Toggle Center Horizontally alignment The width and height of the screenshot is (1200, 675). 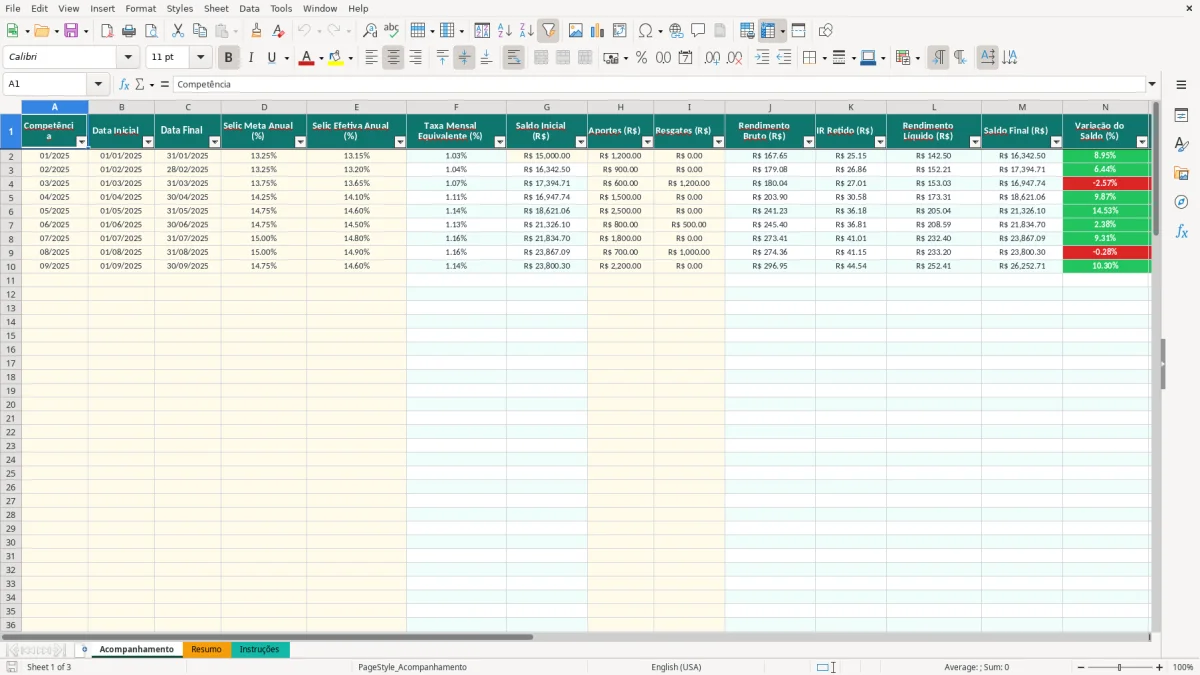393,58
